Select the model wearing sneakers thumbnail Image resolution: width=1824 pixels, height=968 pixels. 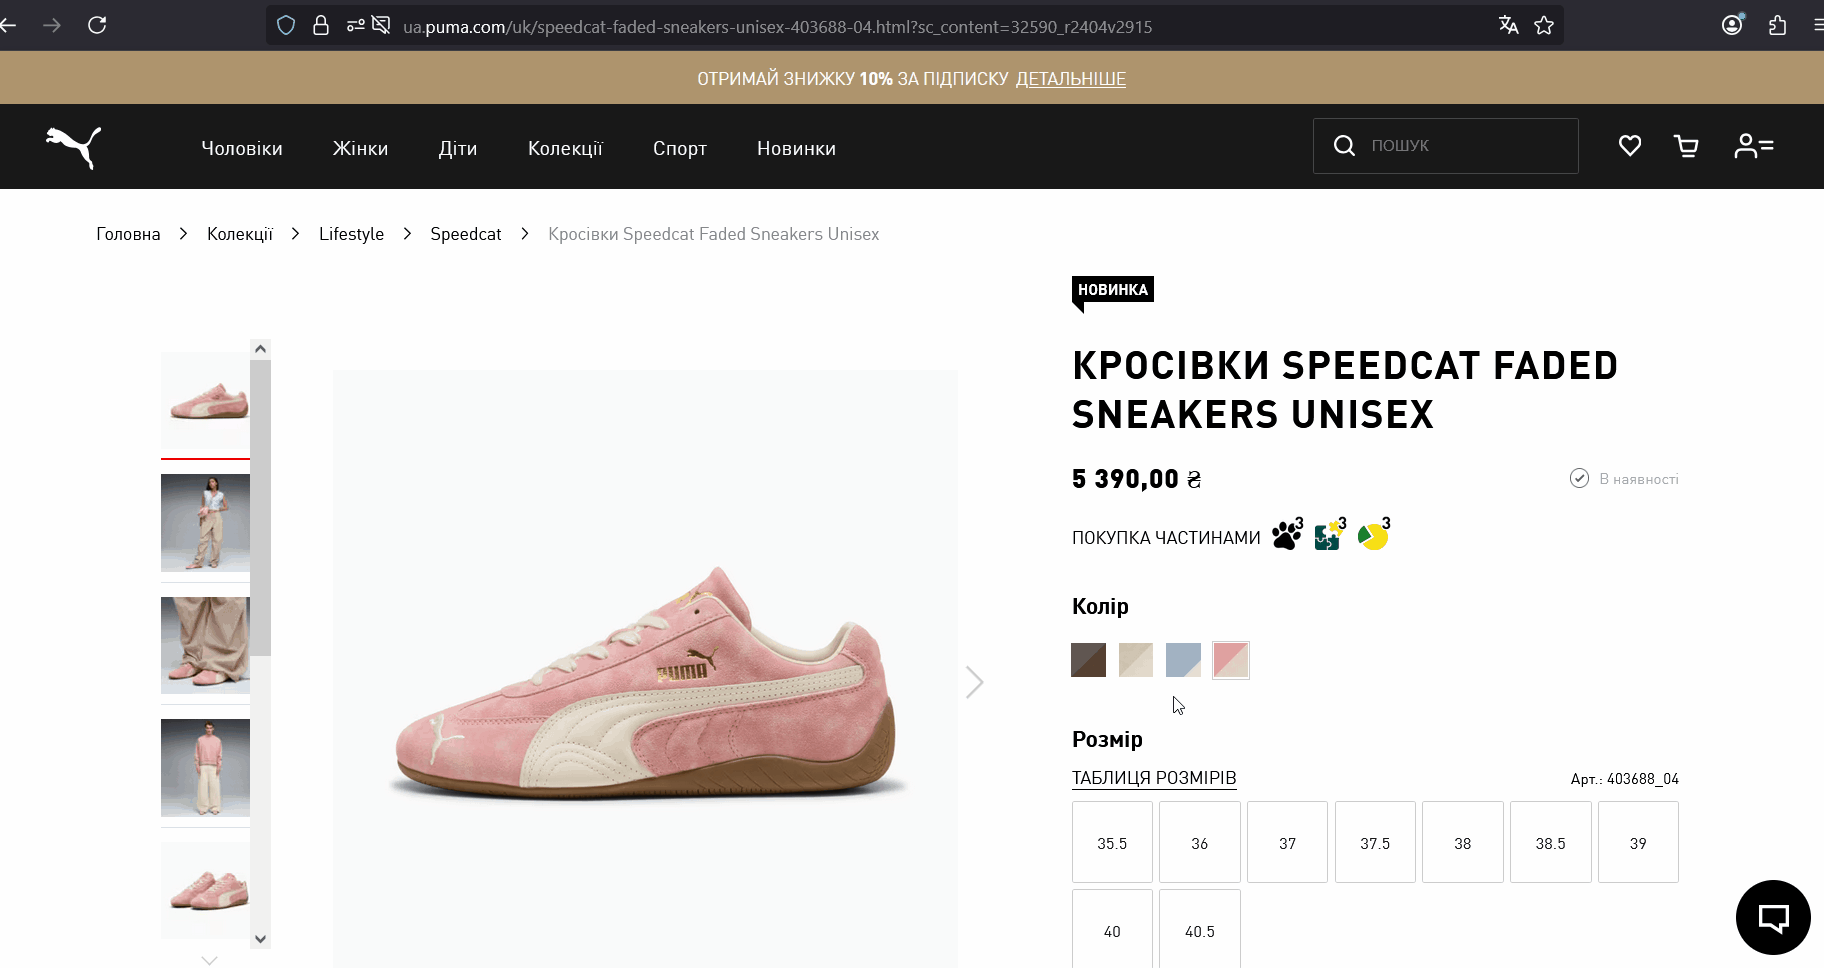[205, 523]
